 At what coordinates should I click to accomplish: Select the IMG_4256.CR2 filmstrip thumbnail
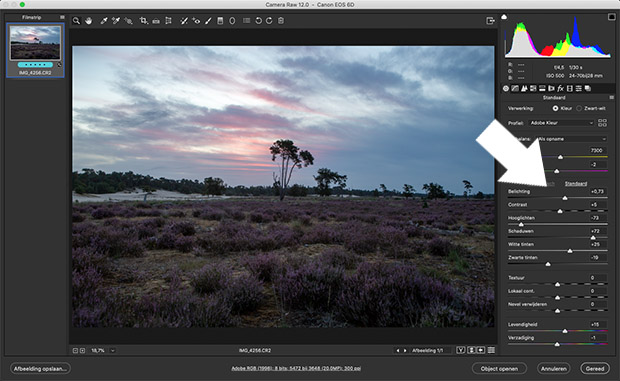(35, 43)
